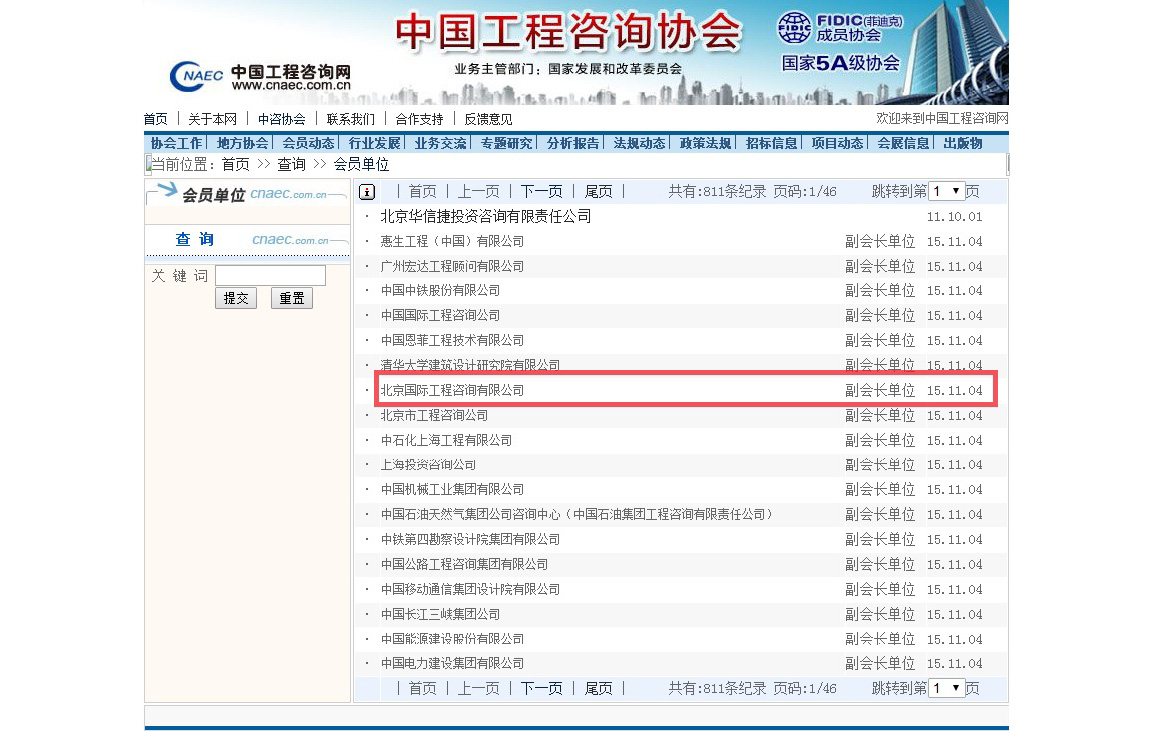This screenshot has width=1153, height=731.
Task: Open the 中咨协会 link
Action: (282, 119)
